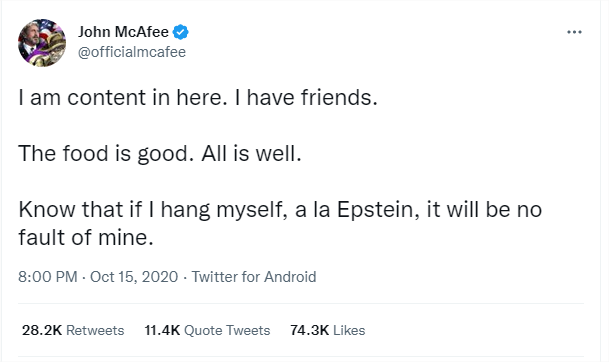The height and width of the screenshot is (362, 609).
Task: View the 74.3K like count
Action: 310,330
